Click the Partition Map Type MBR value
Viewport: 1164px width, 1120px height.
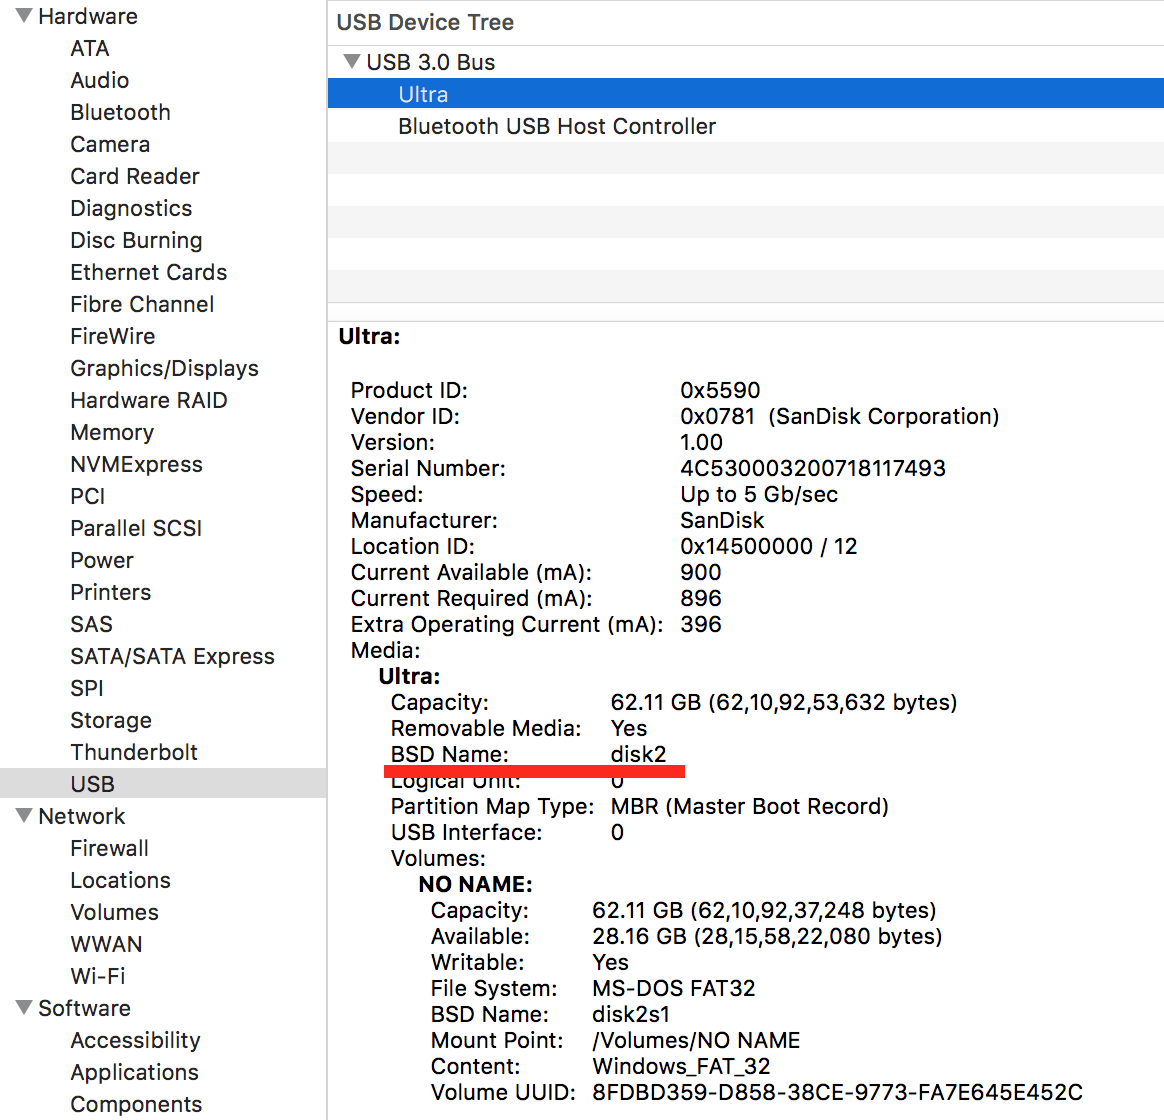pos(749,805)
